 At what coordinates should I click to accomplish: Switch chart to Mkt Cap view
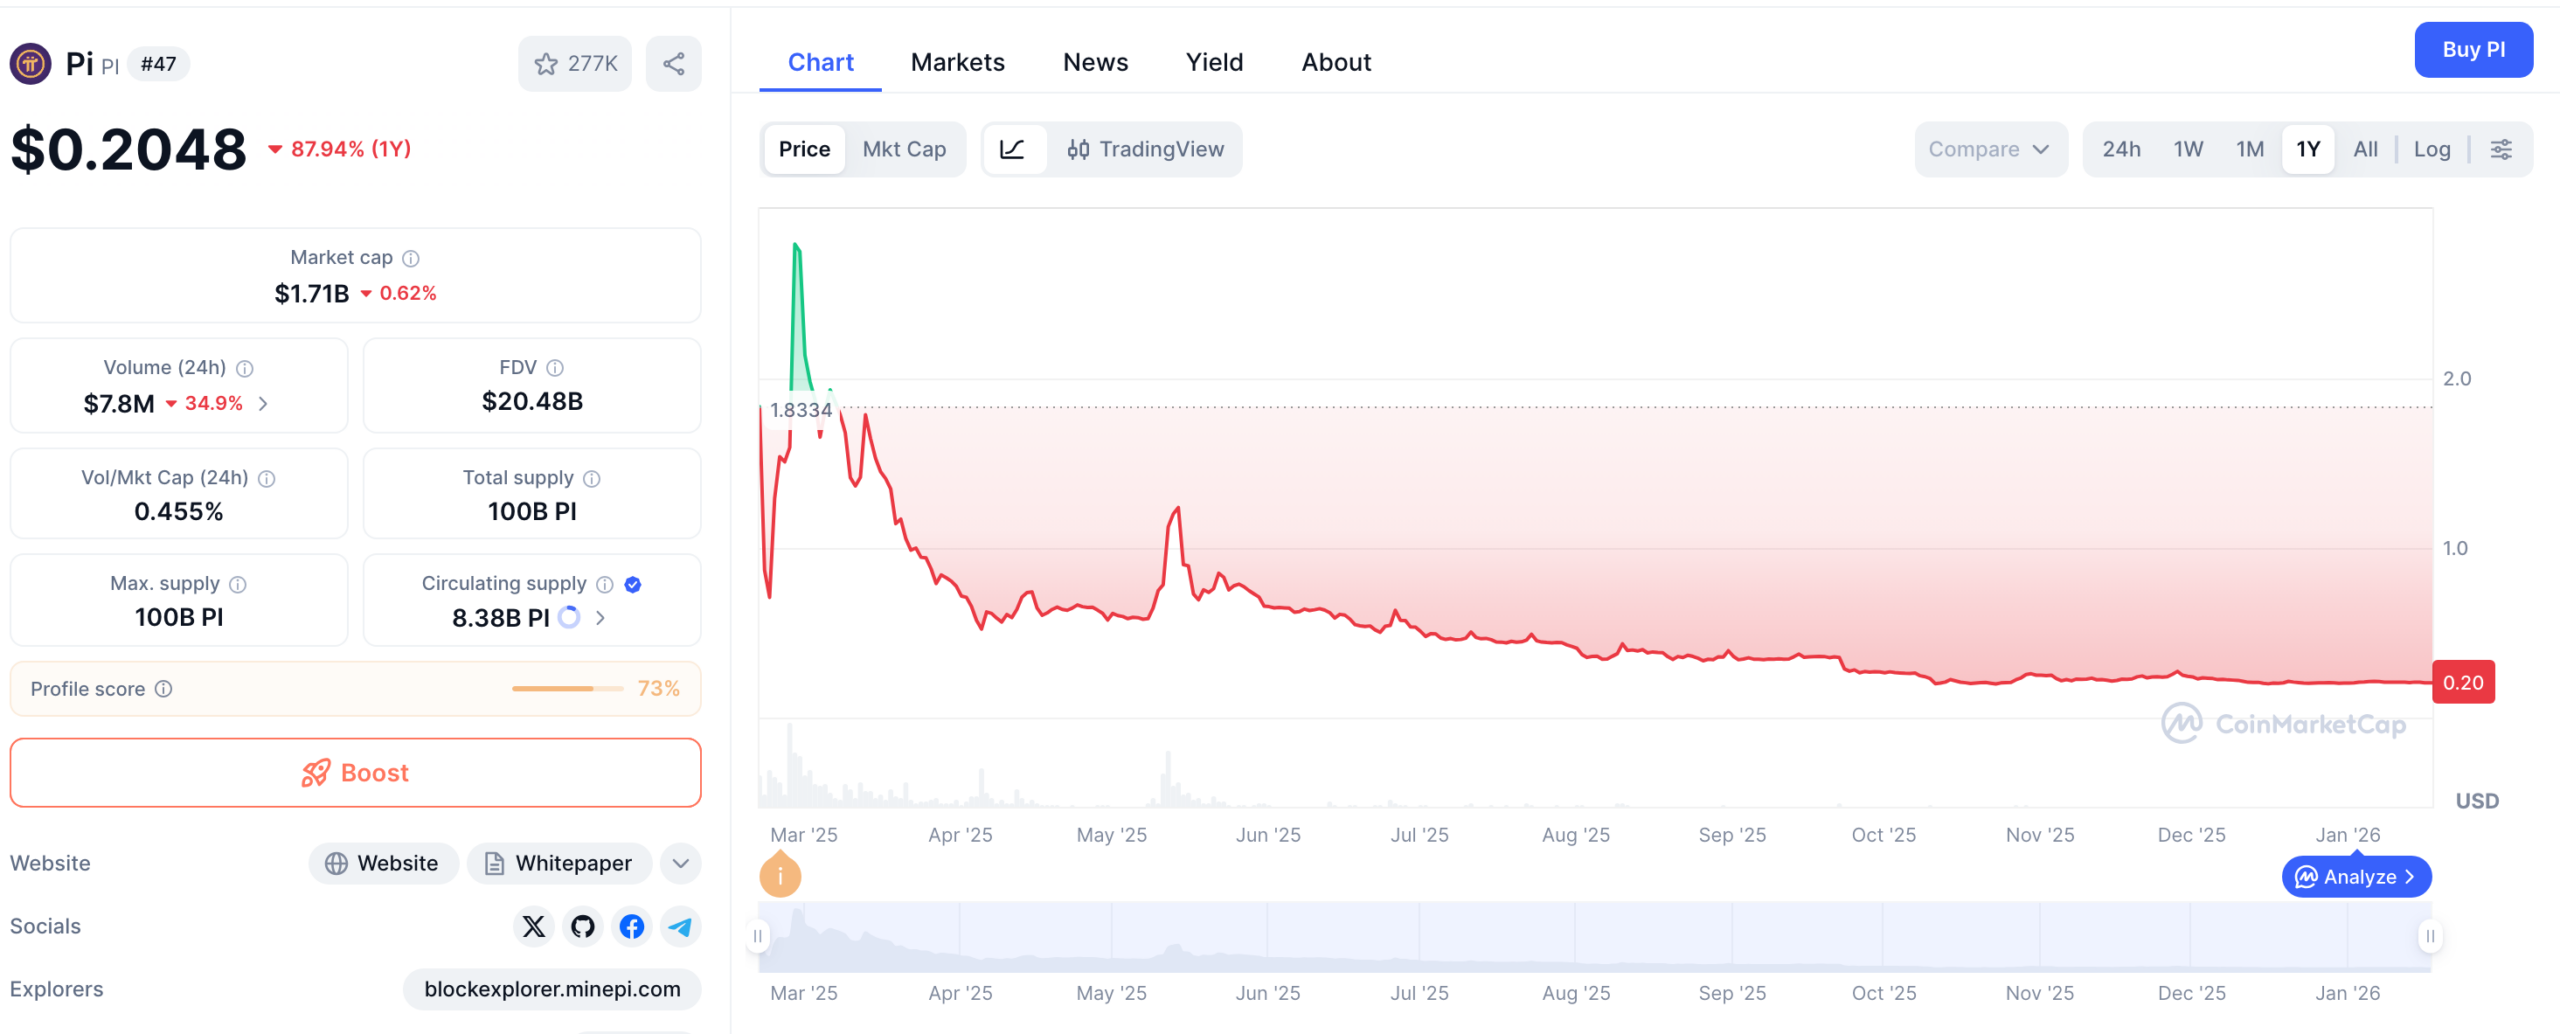(x=904, y=149)
